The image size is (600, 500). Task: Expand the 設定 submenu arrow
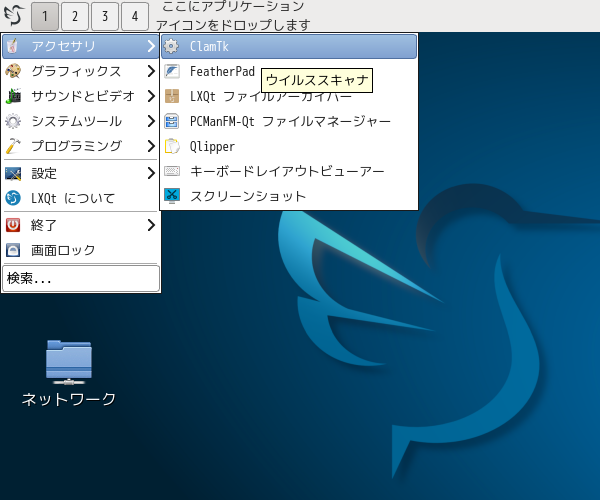(x=151, y=174)
